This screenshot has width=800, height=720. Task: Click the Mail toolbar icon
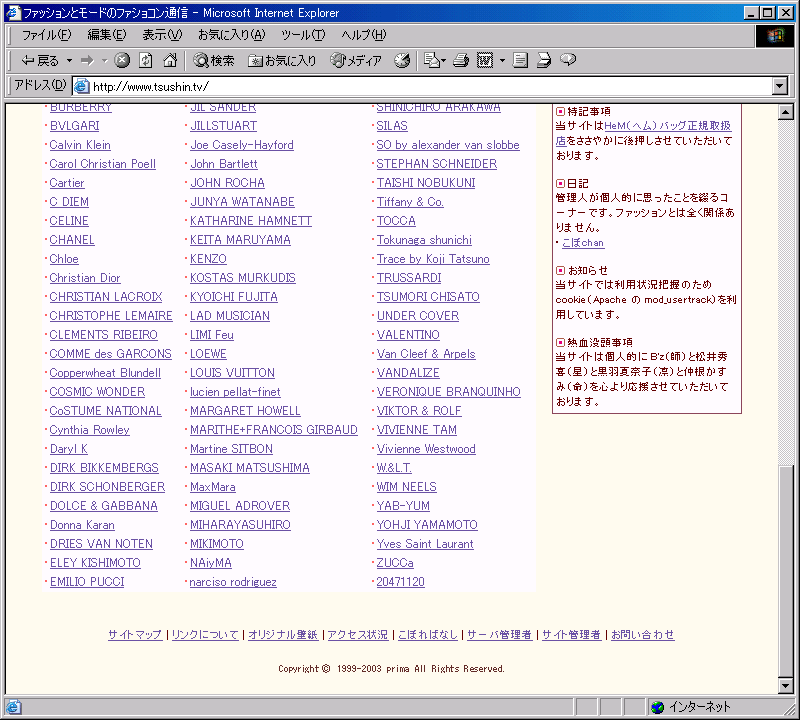coord(432,61)
